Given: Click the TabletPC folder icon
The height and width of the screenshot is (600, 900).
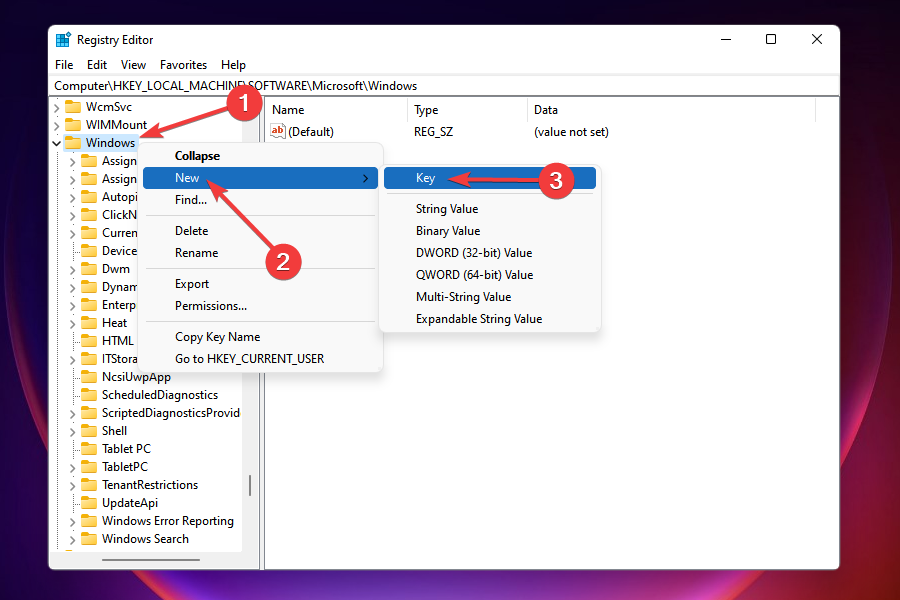Looking at the screenshot, I should [x=89, y=466].
